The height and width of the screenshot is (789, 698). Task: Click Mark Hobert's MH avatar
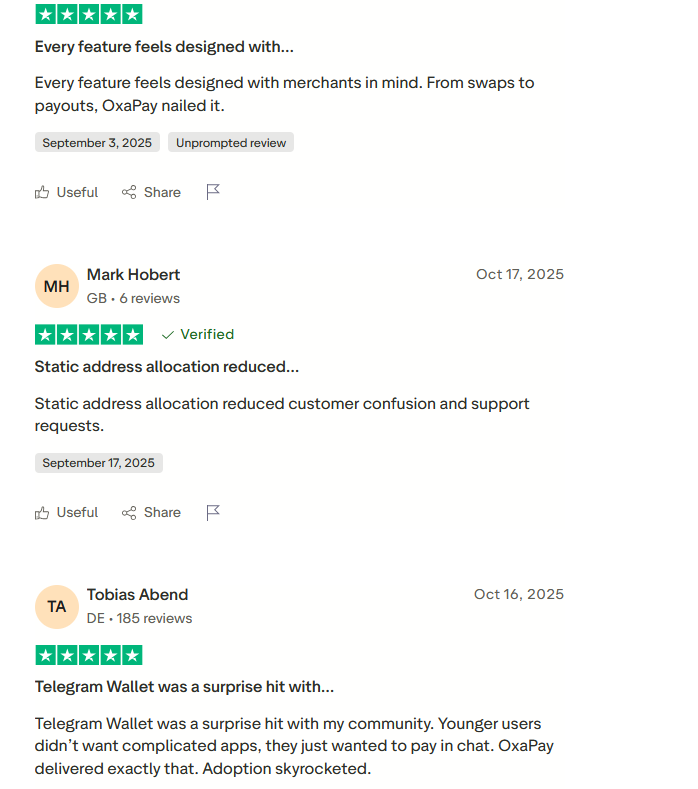pyautogui.click(x=57, y=286)
